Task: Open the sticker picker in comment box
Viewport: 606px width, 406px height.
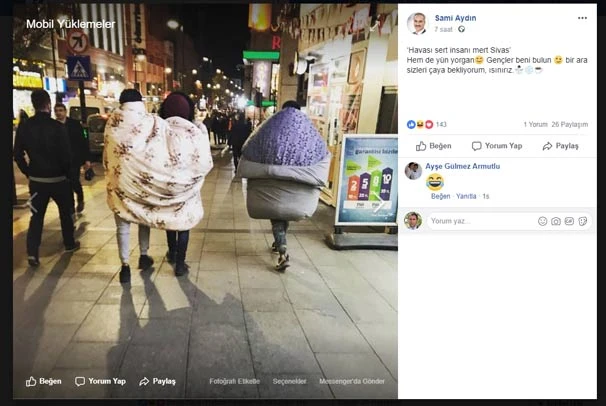Action: tap(583, 221)
